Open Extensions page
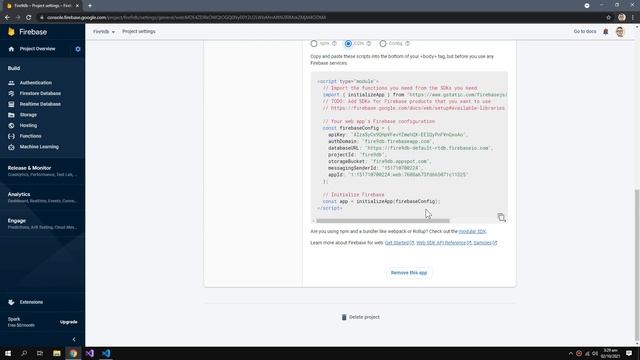 tap(31, 302)
